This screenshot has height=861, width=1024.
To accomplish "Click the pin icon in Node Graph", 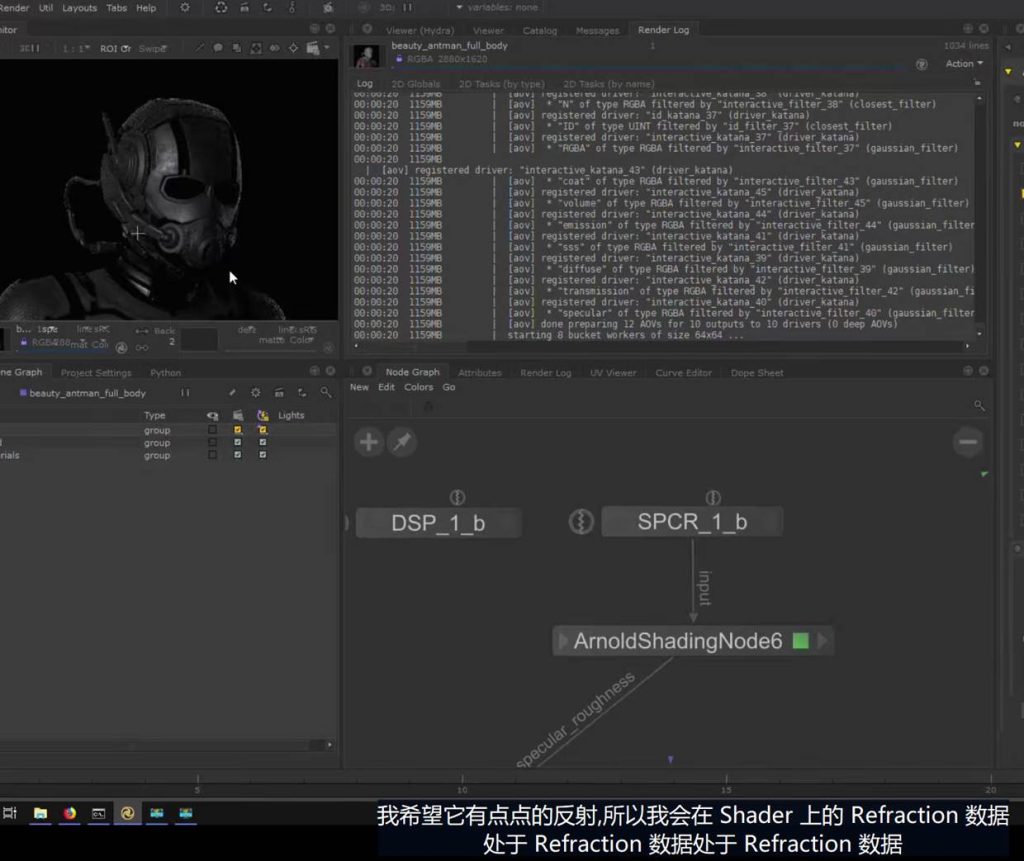I will coord(402,442).
